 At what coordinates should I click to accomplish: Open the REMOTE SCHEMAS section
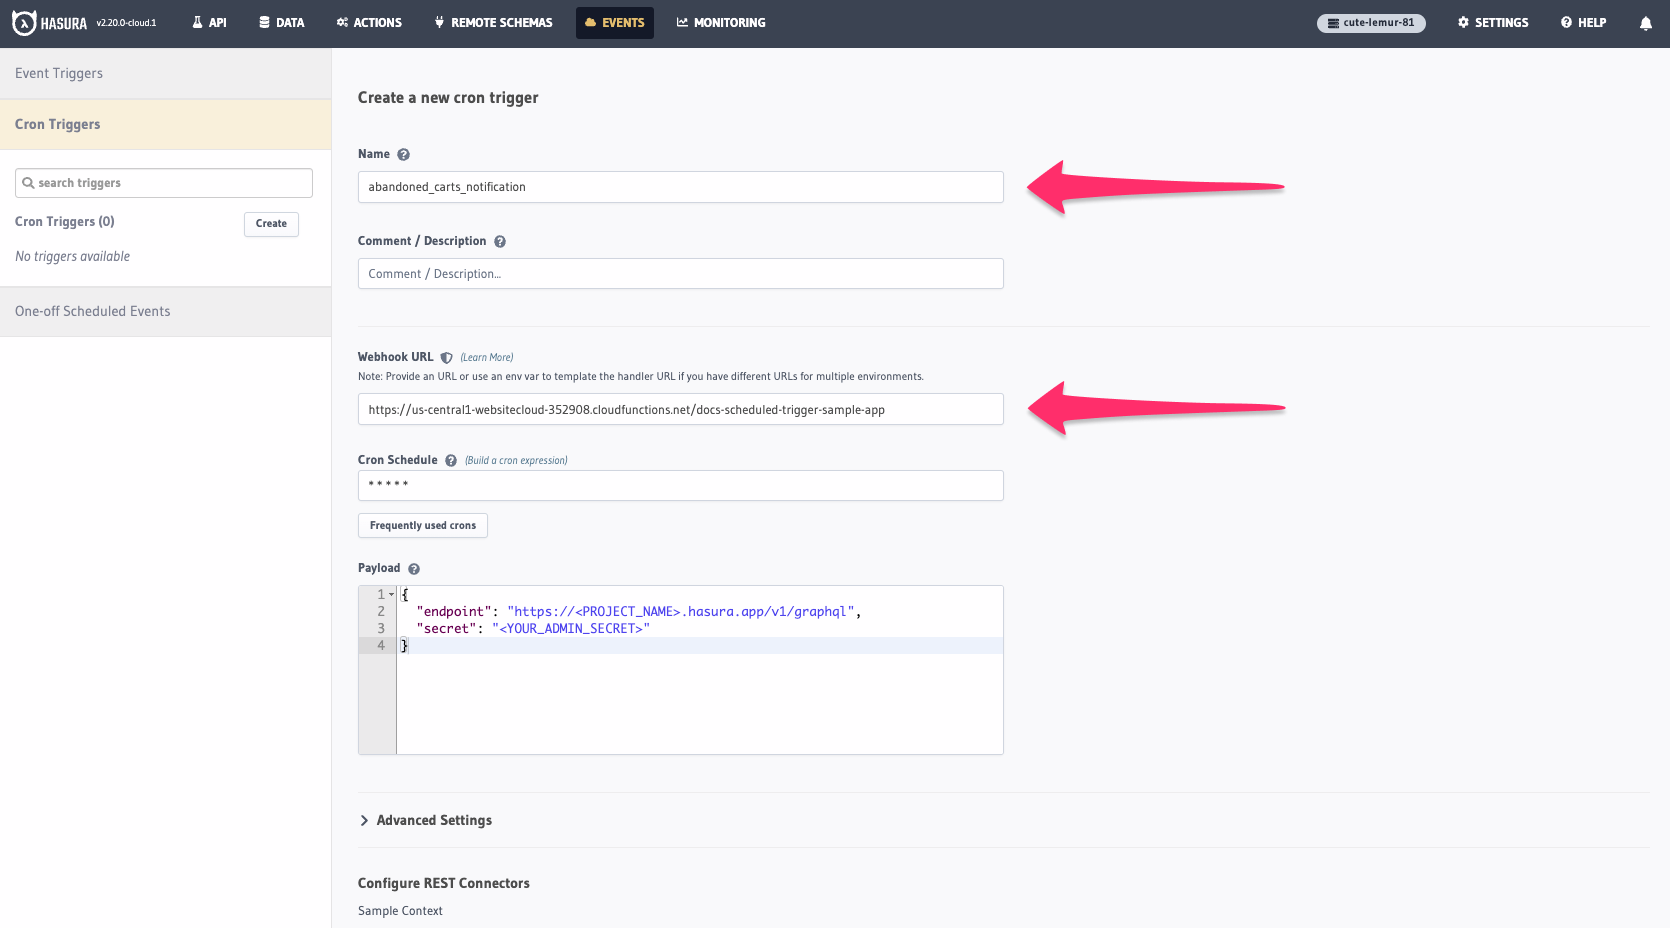[492, 22]
